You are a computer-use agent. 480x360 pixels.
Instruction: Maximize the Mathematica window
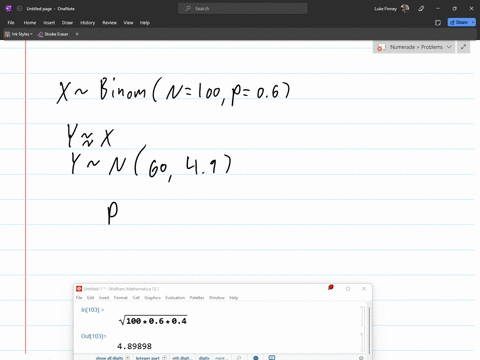(348, 289)
